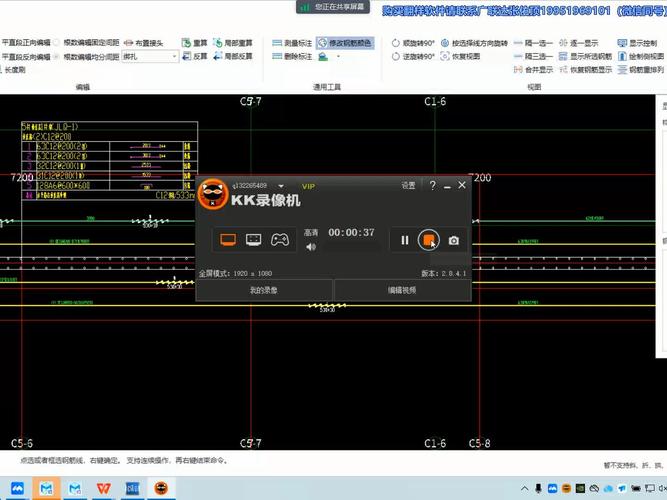
Task: Click 局部重算 tool
Action: [233, 43]
